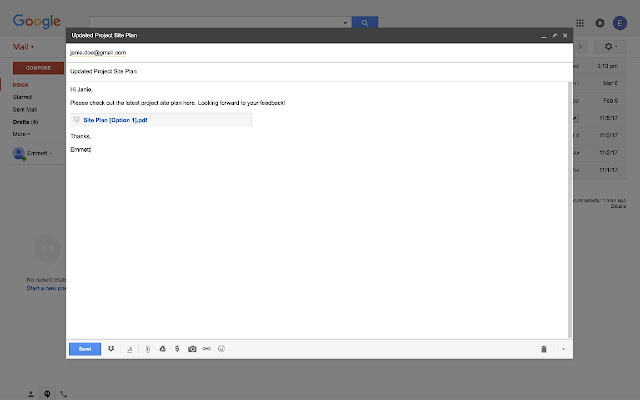Switch to Contacts tab at bottom left
This screenshot has width=640, height=400.
point(31,394)
